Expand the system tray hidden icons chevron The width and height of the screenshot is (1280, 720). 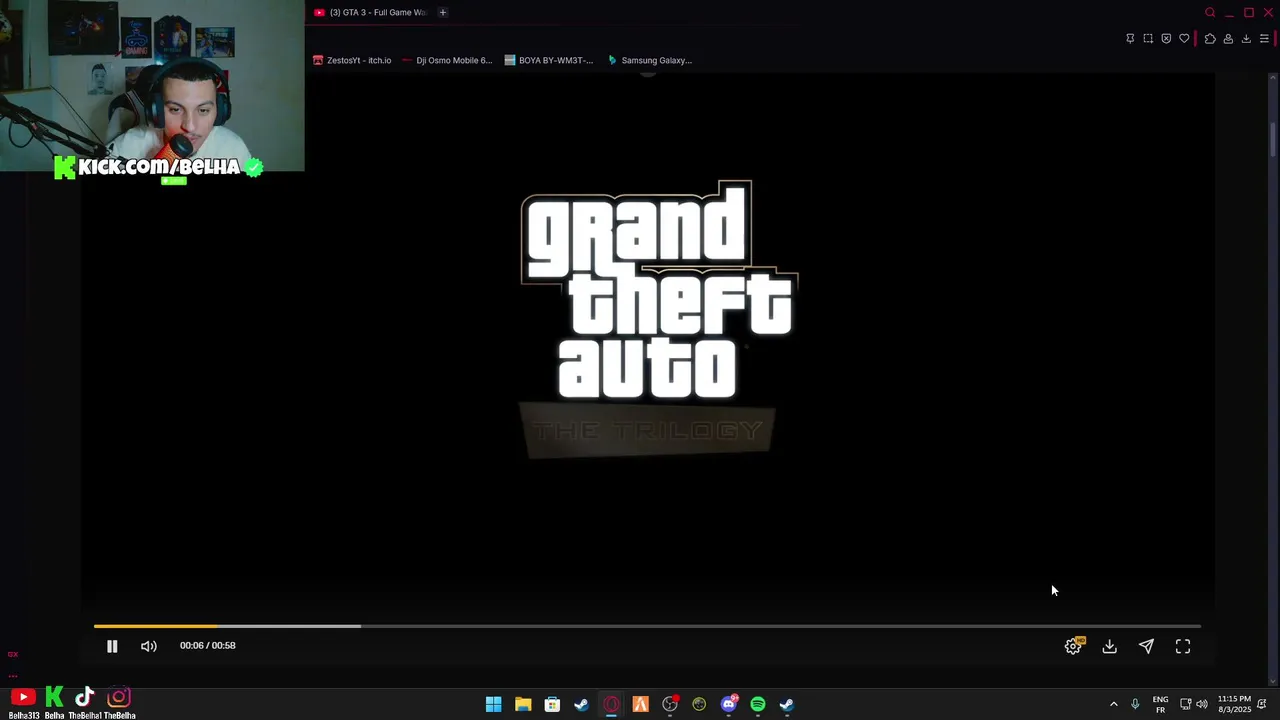pyautogui.click(x=1113, y=705)
